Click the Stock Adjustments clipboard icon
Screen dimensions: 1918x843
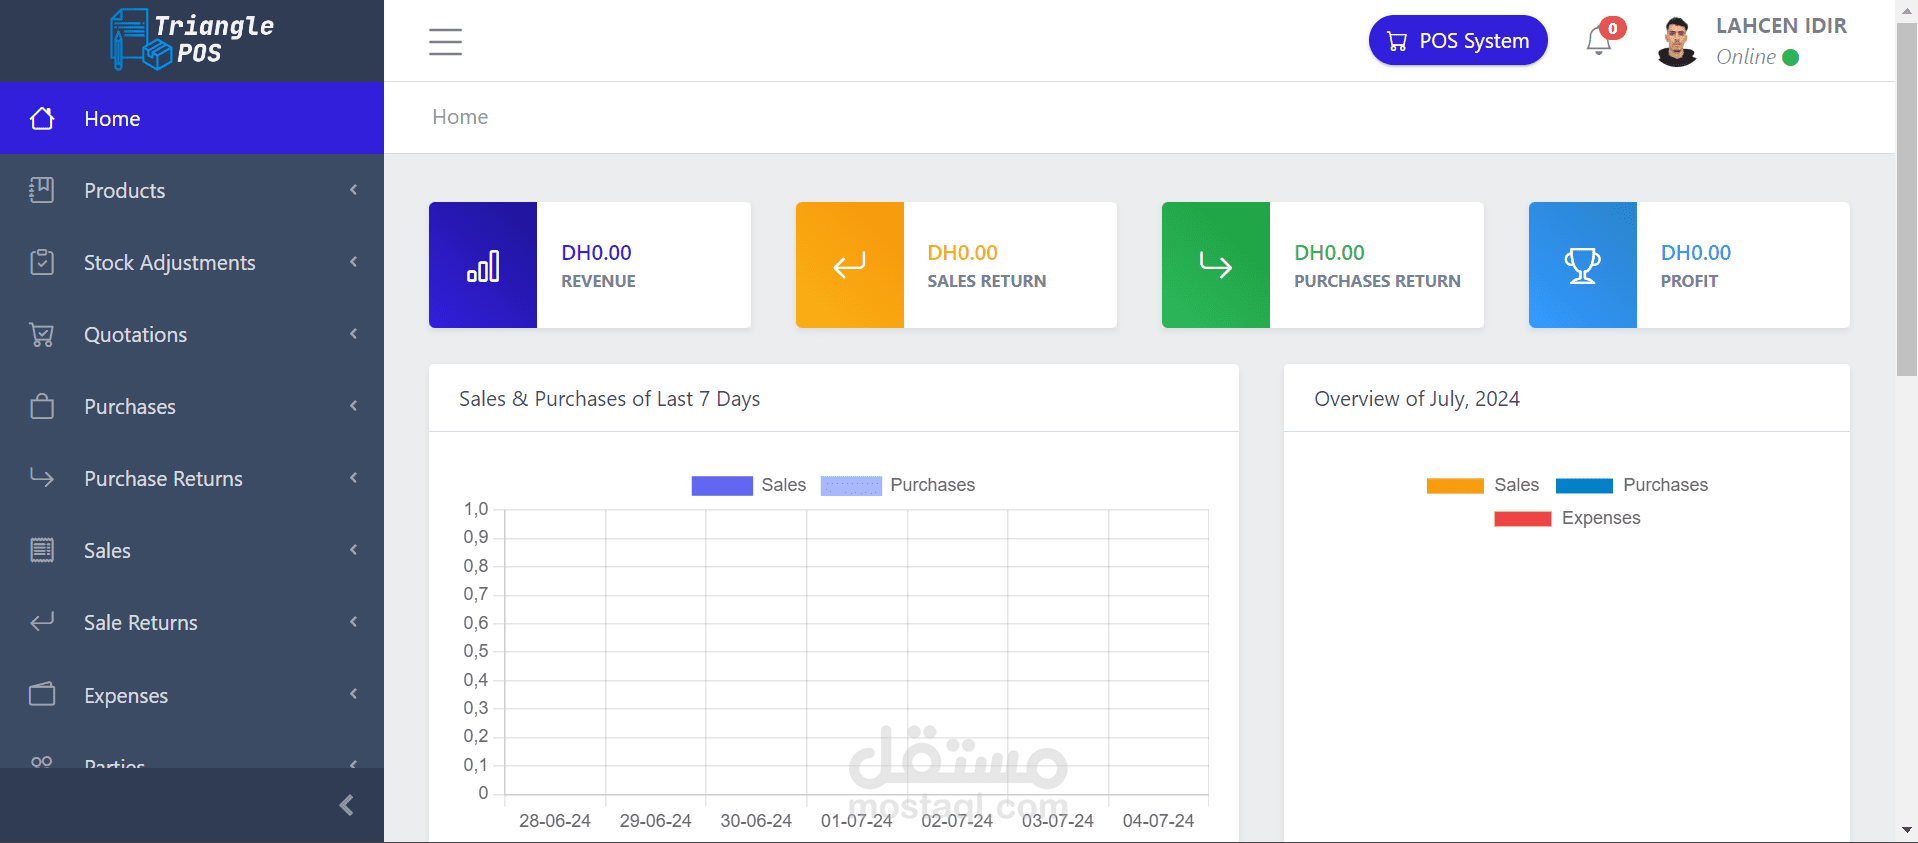click(x=42, y=262)
